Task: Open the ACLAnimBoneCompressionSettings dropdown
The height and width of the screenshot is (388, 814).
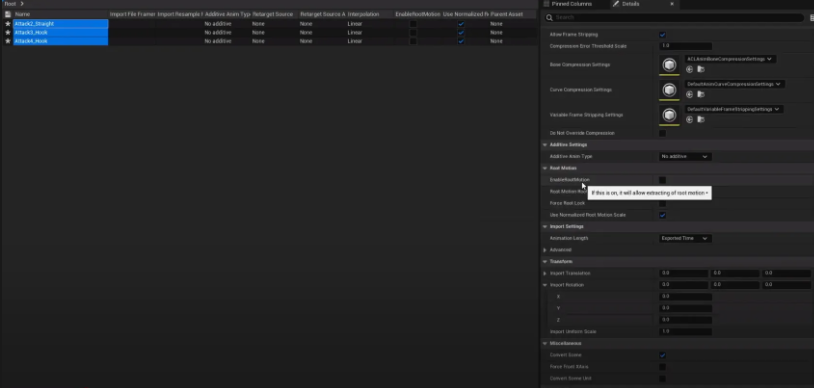Action: point(729,59)
